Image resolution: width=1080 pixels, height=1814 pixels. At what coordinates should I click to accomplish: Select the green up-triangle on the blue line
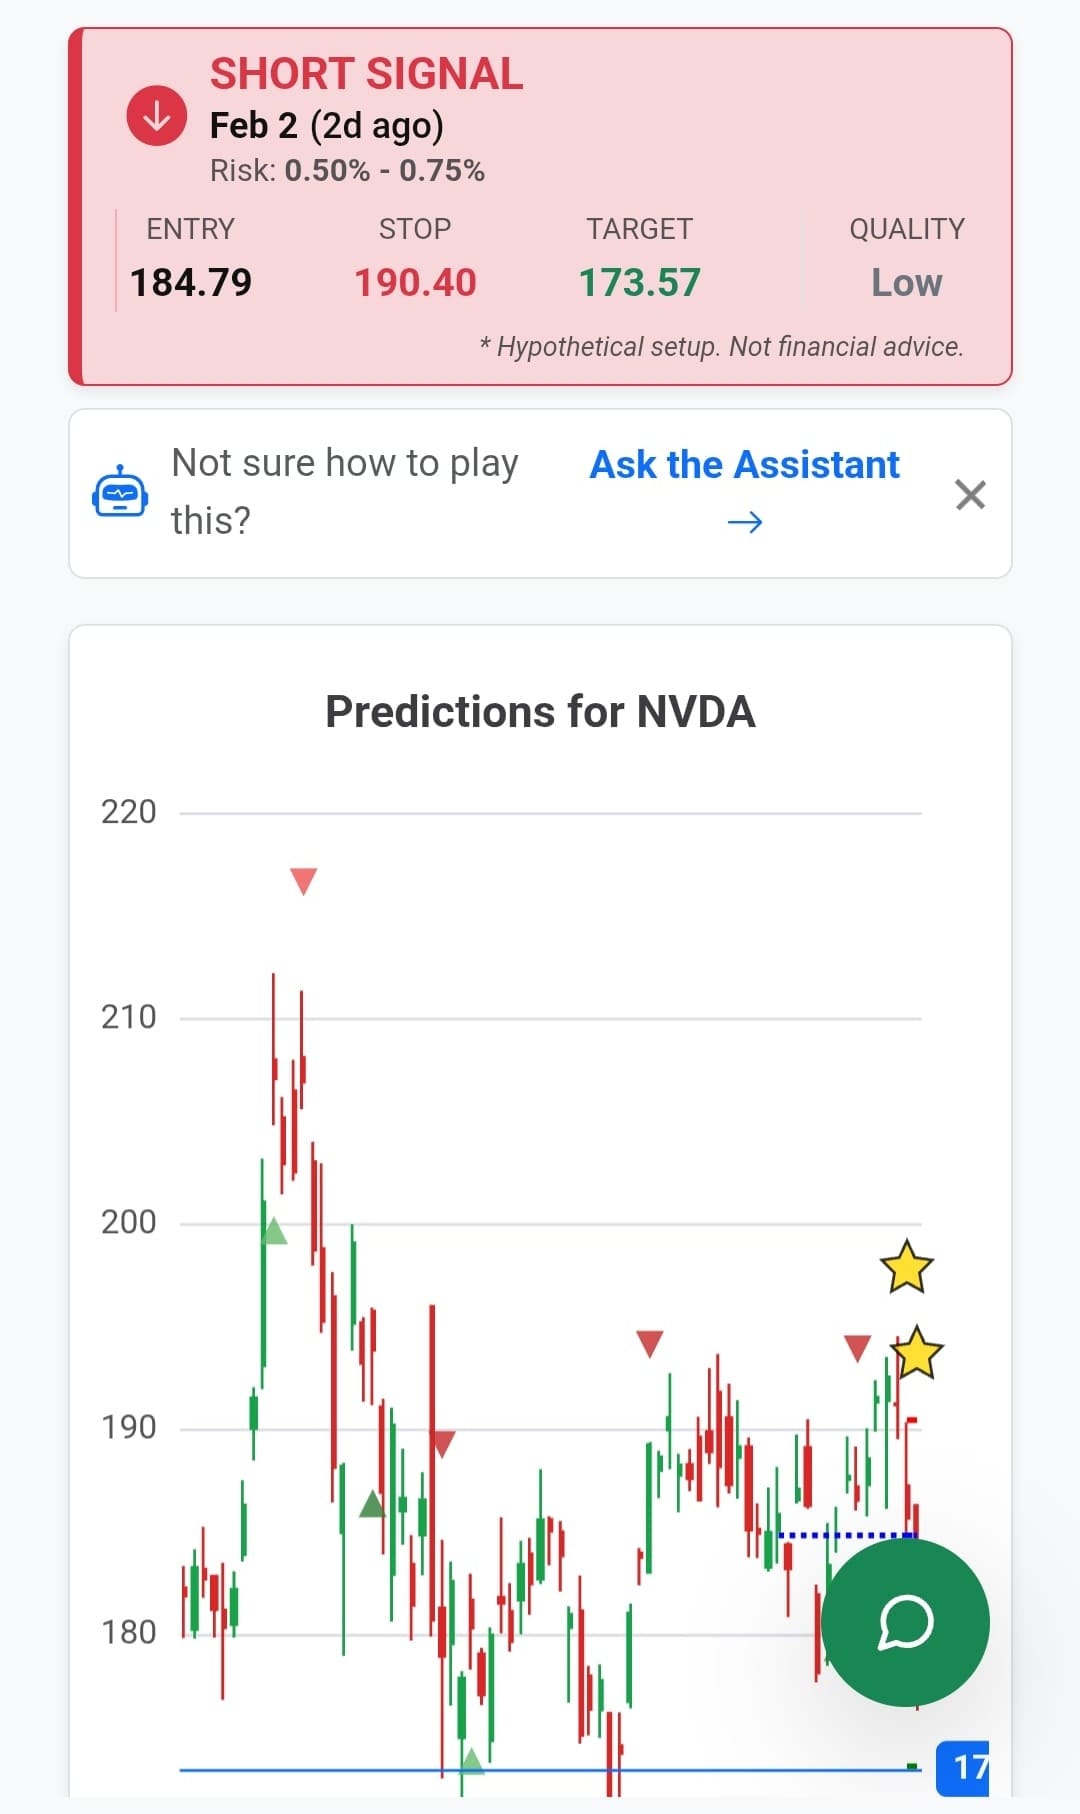click(x=471, y=1761)
